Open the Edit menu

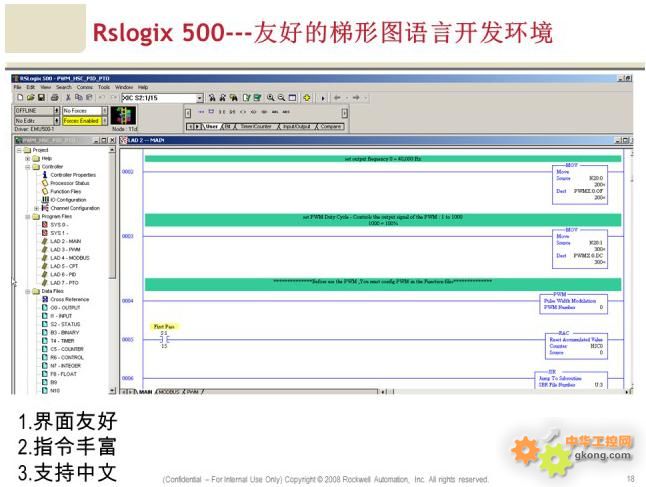tap(31, 87)
